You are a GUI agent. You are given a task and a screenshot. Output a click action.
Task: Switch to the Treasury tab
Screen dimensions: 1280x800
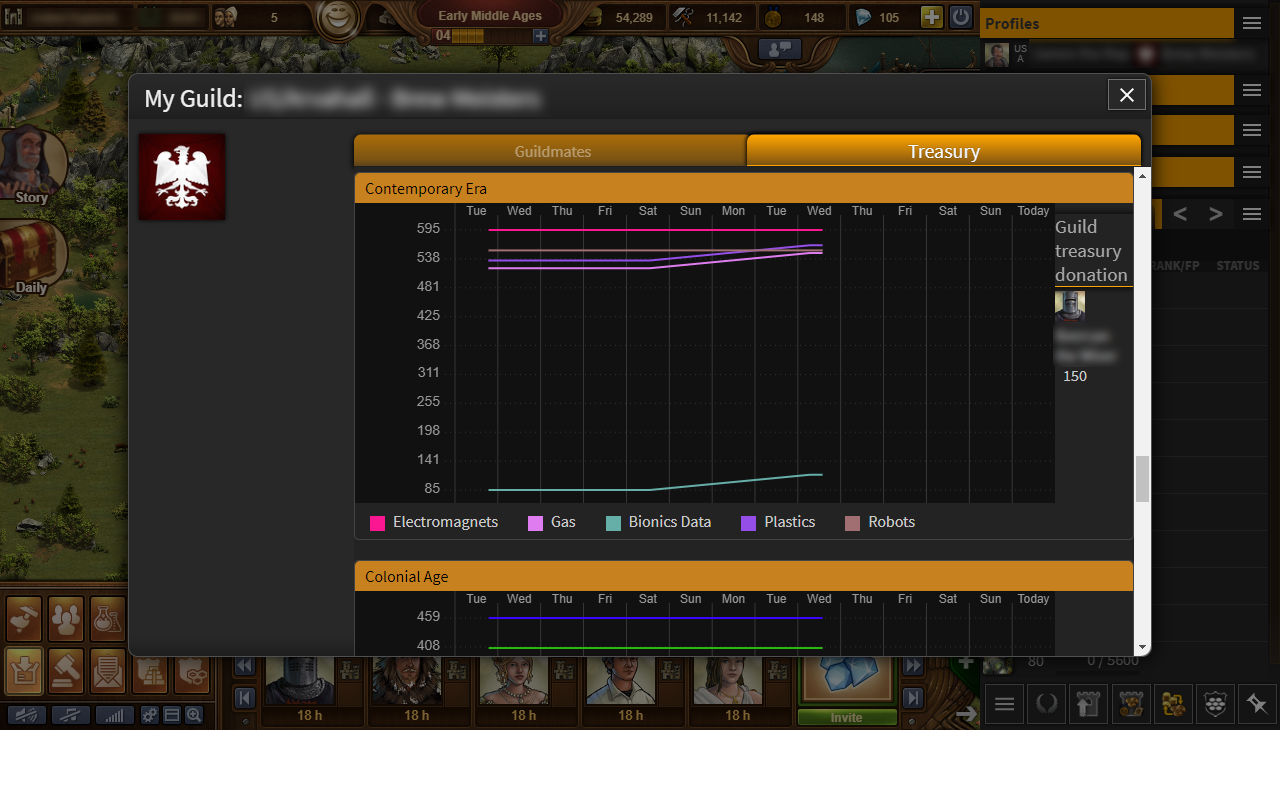(944, 151)
